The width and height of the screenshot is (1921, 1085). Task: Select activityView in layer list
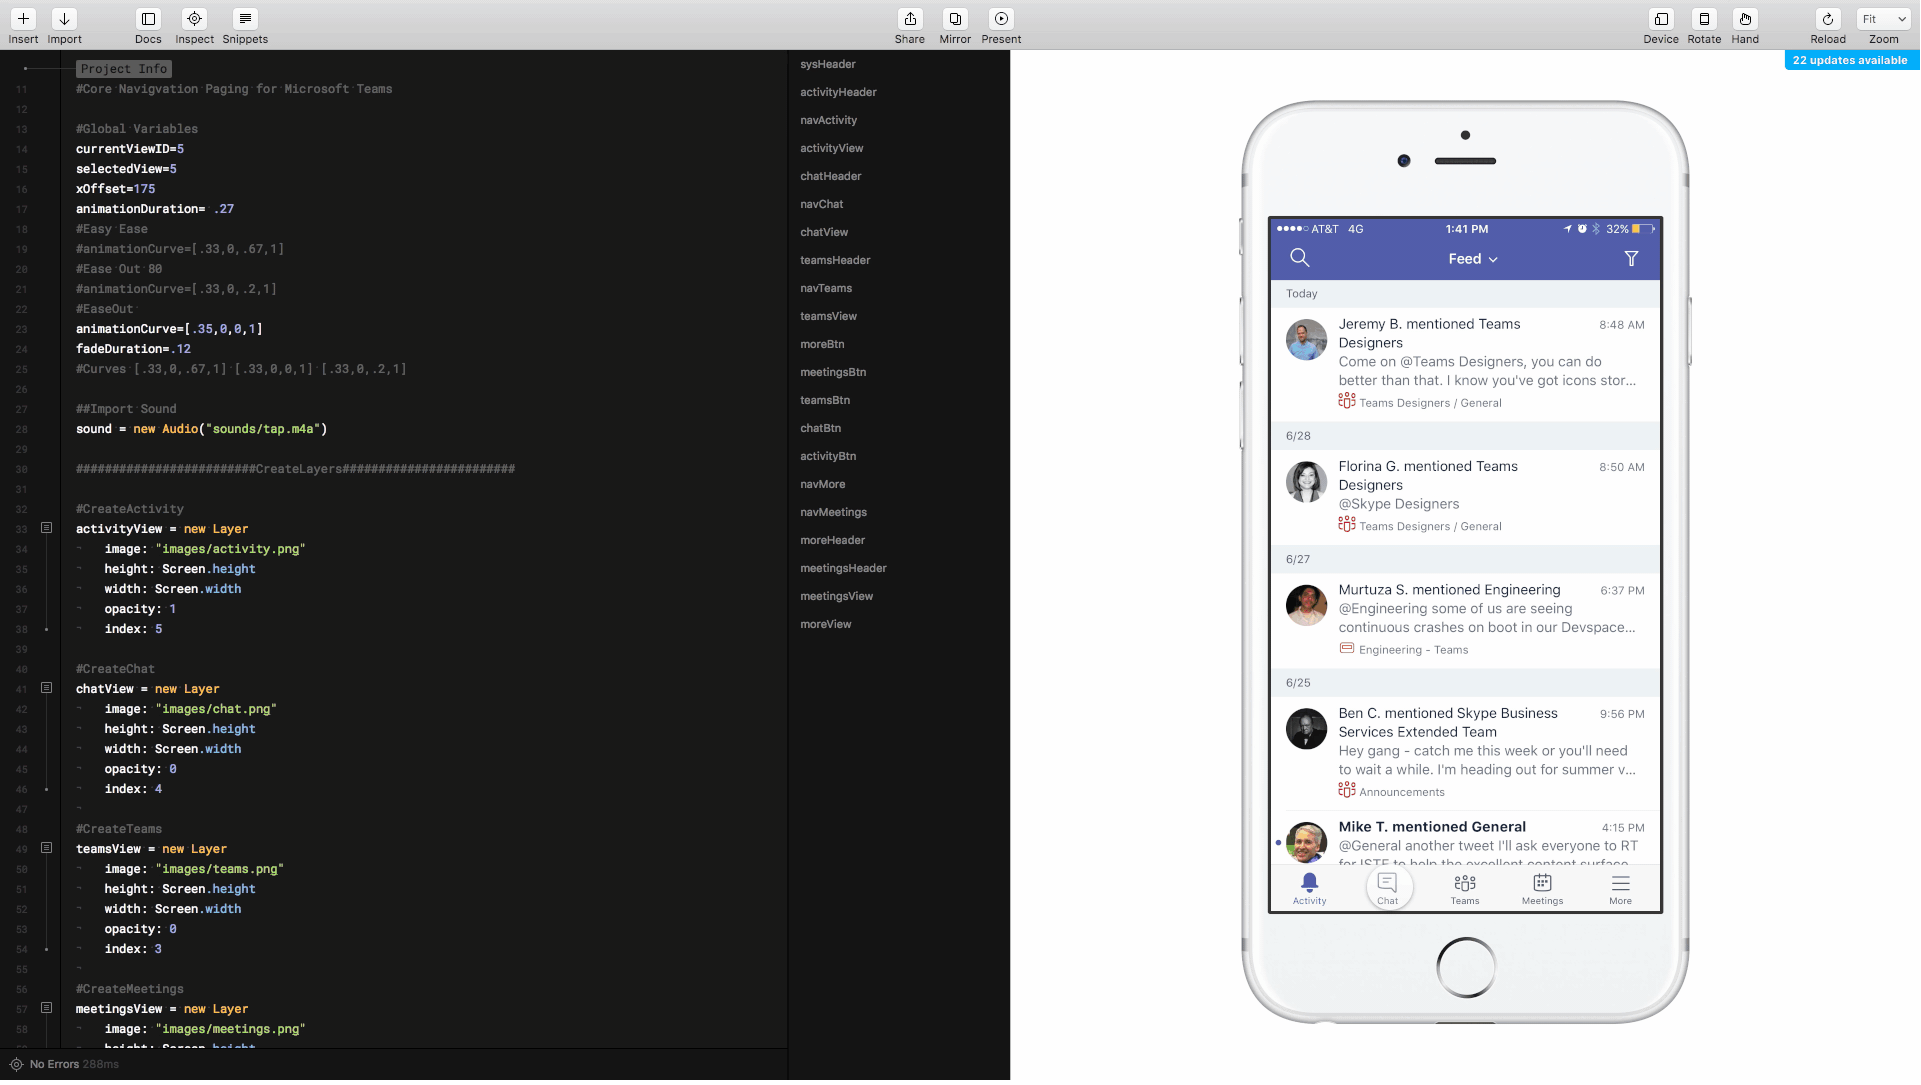(x=831, y=148)
